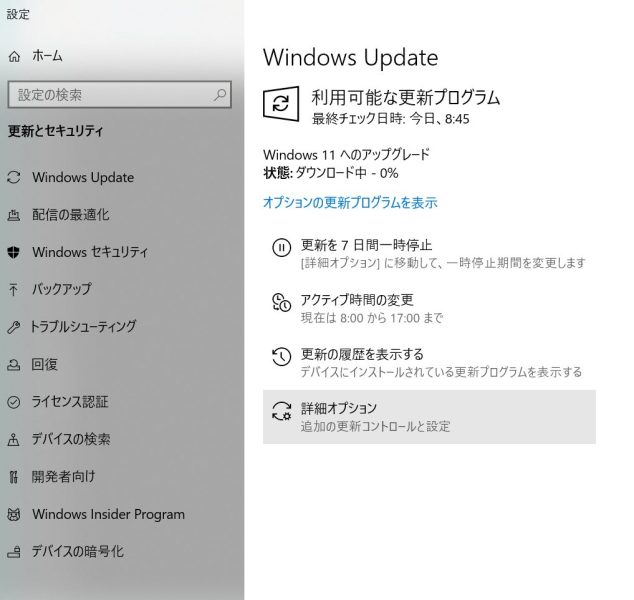Screen dimensions: 634x600
Task: Click the search magnifier icon
Action: pyautogui.click(x=220, y=95)
